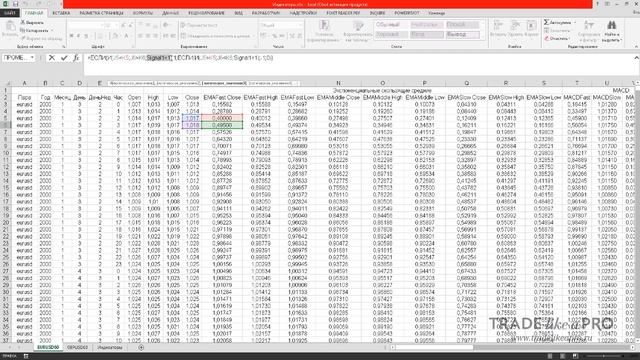Image resolution: width=640 pixels, height=360 pixels.
Task: Click the Cut (Вырезать) command
Action: pos(32,23)
